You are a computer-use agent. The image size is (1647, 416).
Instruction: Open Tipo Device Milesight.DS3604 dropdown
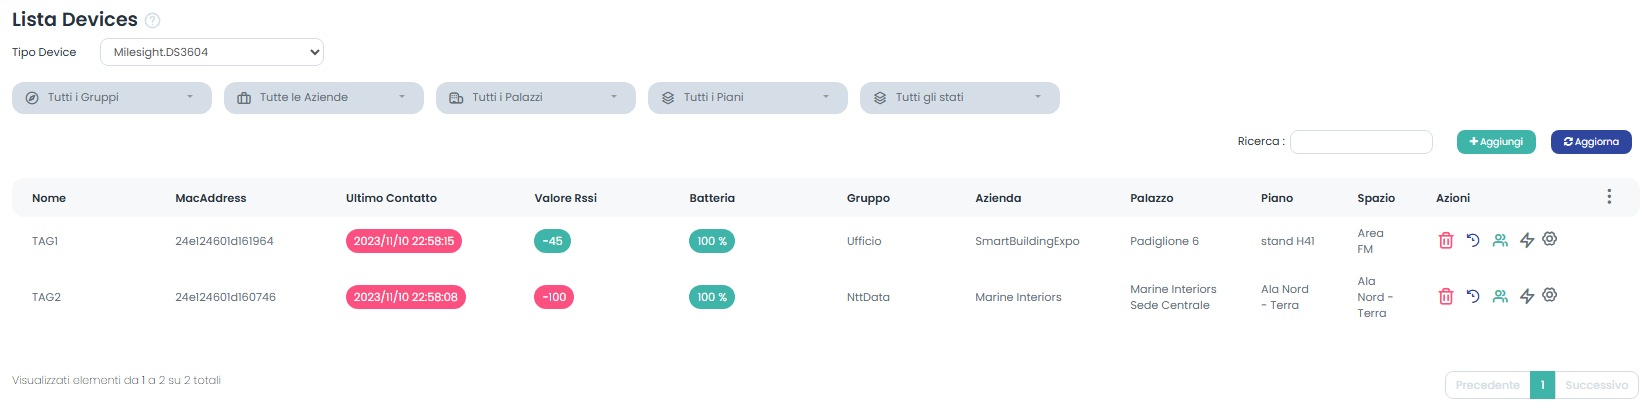tap(212, 52)
